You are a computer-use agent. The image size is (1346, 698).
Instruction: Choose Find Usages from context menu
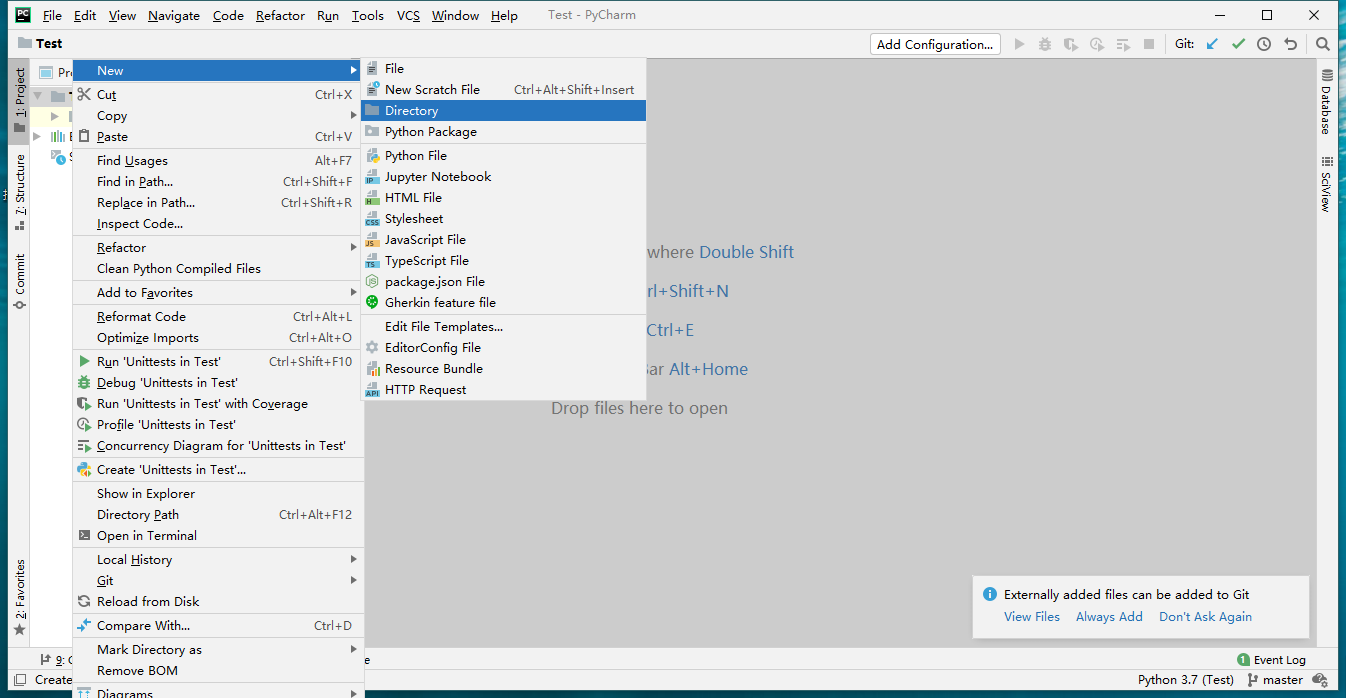pyautogui.click(x=218, y=161)
